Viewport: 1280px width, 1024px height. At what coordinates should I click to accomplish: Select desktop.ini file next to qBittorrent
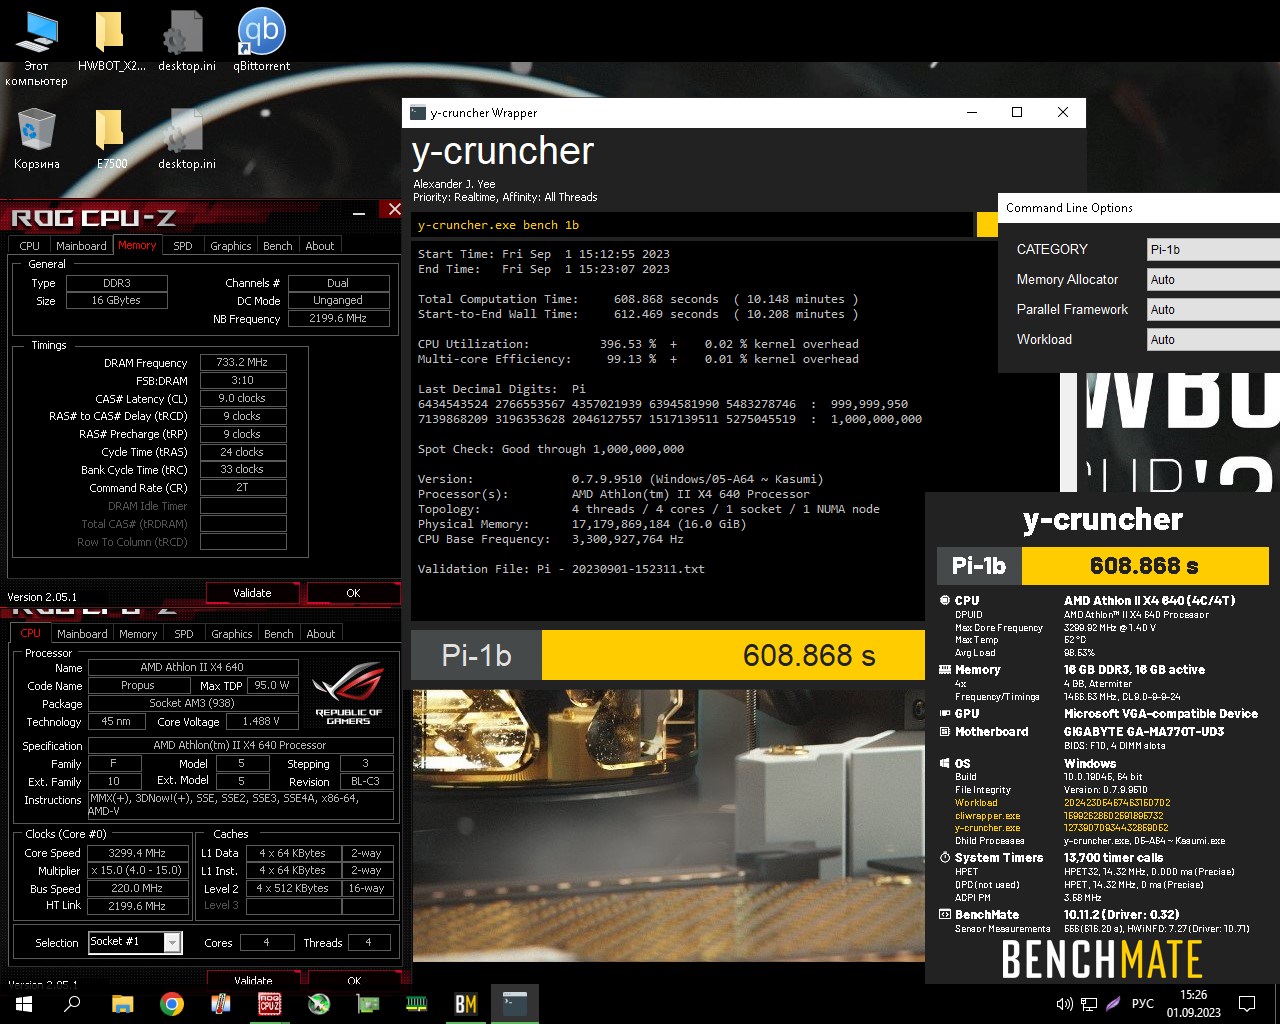click(x=186, y=42)
